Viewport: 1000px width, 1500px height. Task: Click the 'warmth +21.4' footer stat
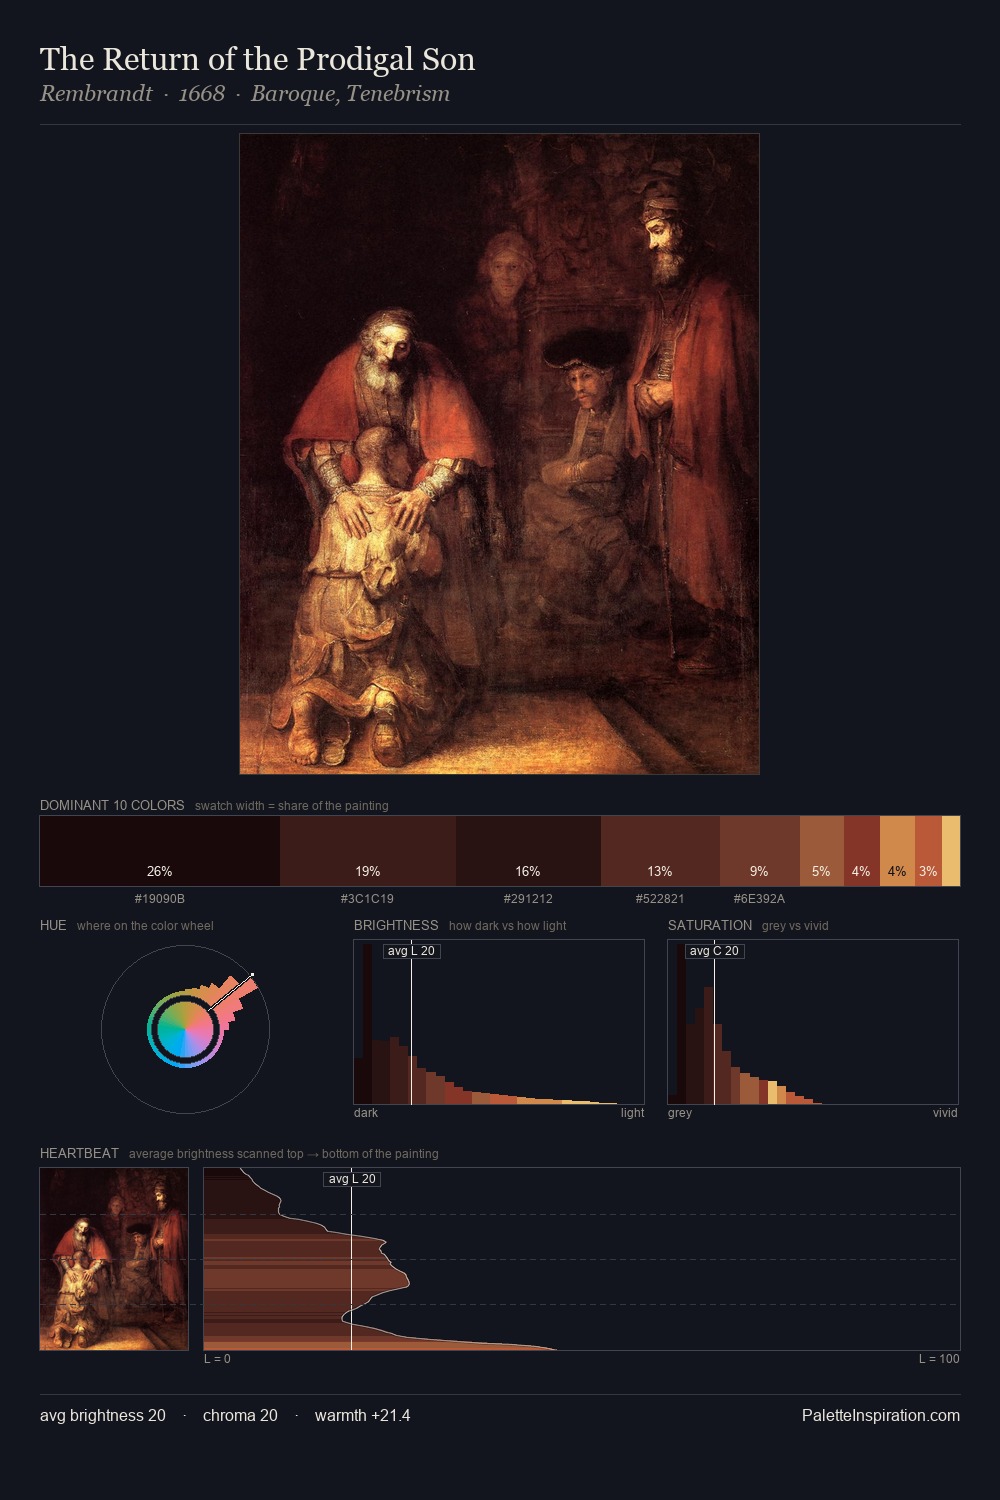pos(362,1416)
